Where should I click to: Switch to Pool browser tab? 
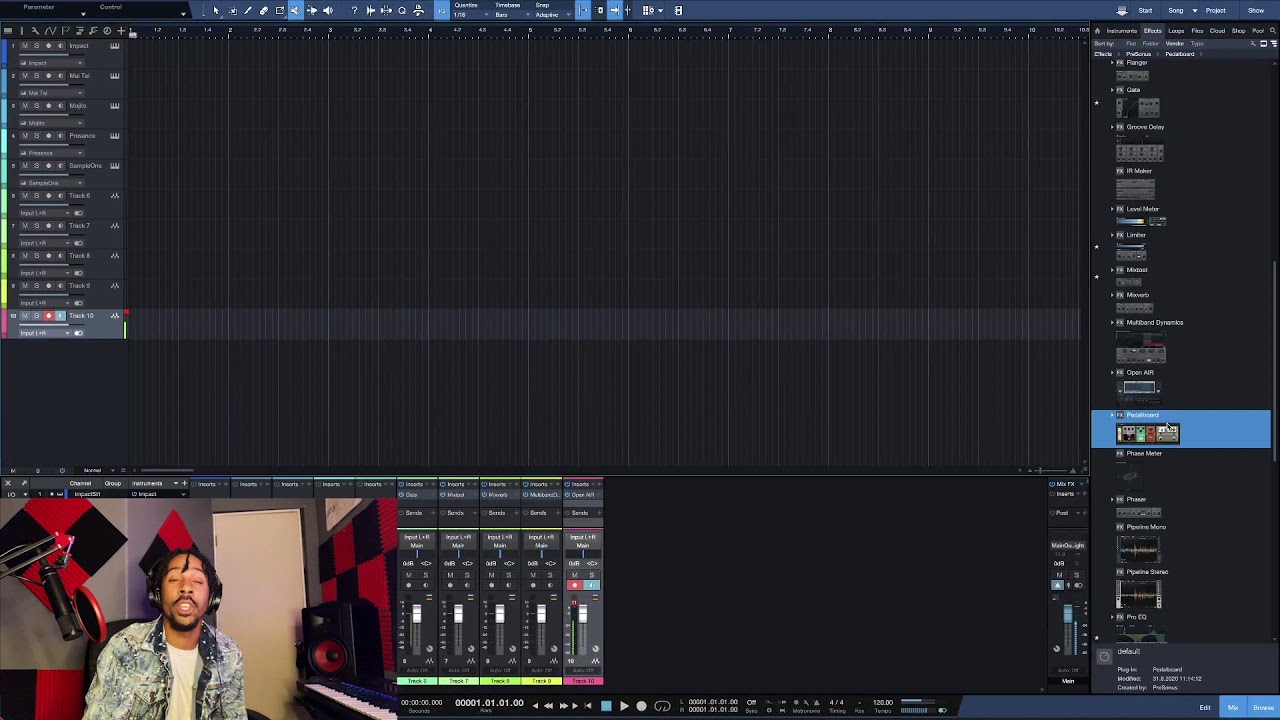click(x=1258, y=31)
